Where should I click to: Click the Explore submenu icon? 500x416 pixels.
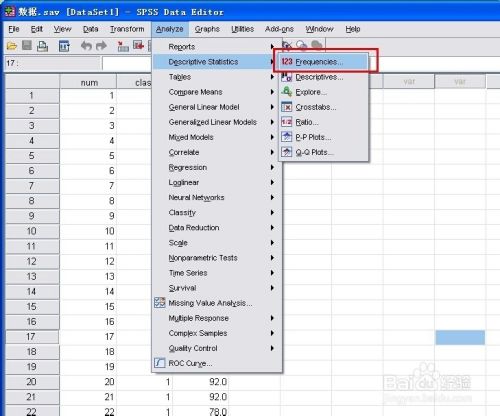tap(287, 91)
